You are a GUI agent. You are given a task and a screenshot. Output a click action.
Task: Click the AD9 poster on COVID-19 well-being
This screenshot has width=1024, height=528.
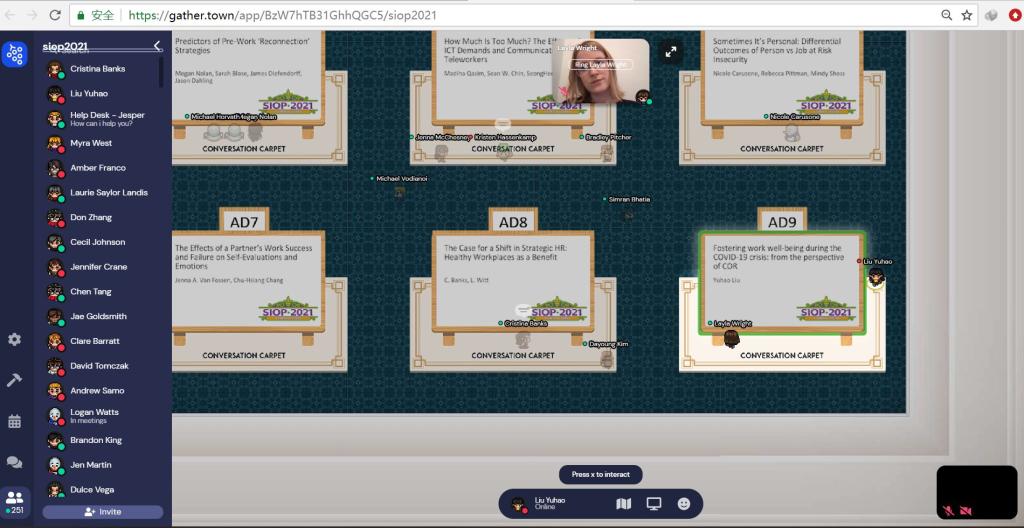point(781,283)
